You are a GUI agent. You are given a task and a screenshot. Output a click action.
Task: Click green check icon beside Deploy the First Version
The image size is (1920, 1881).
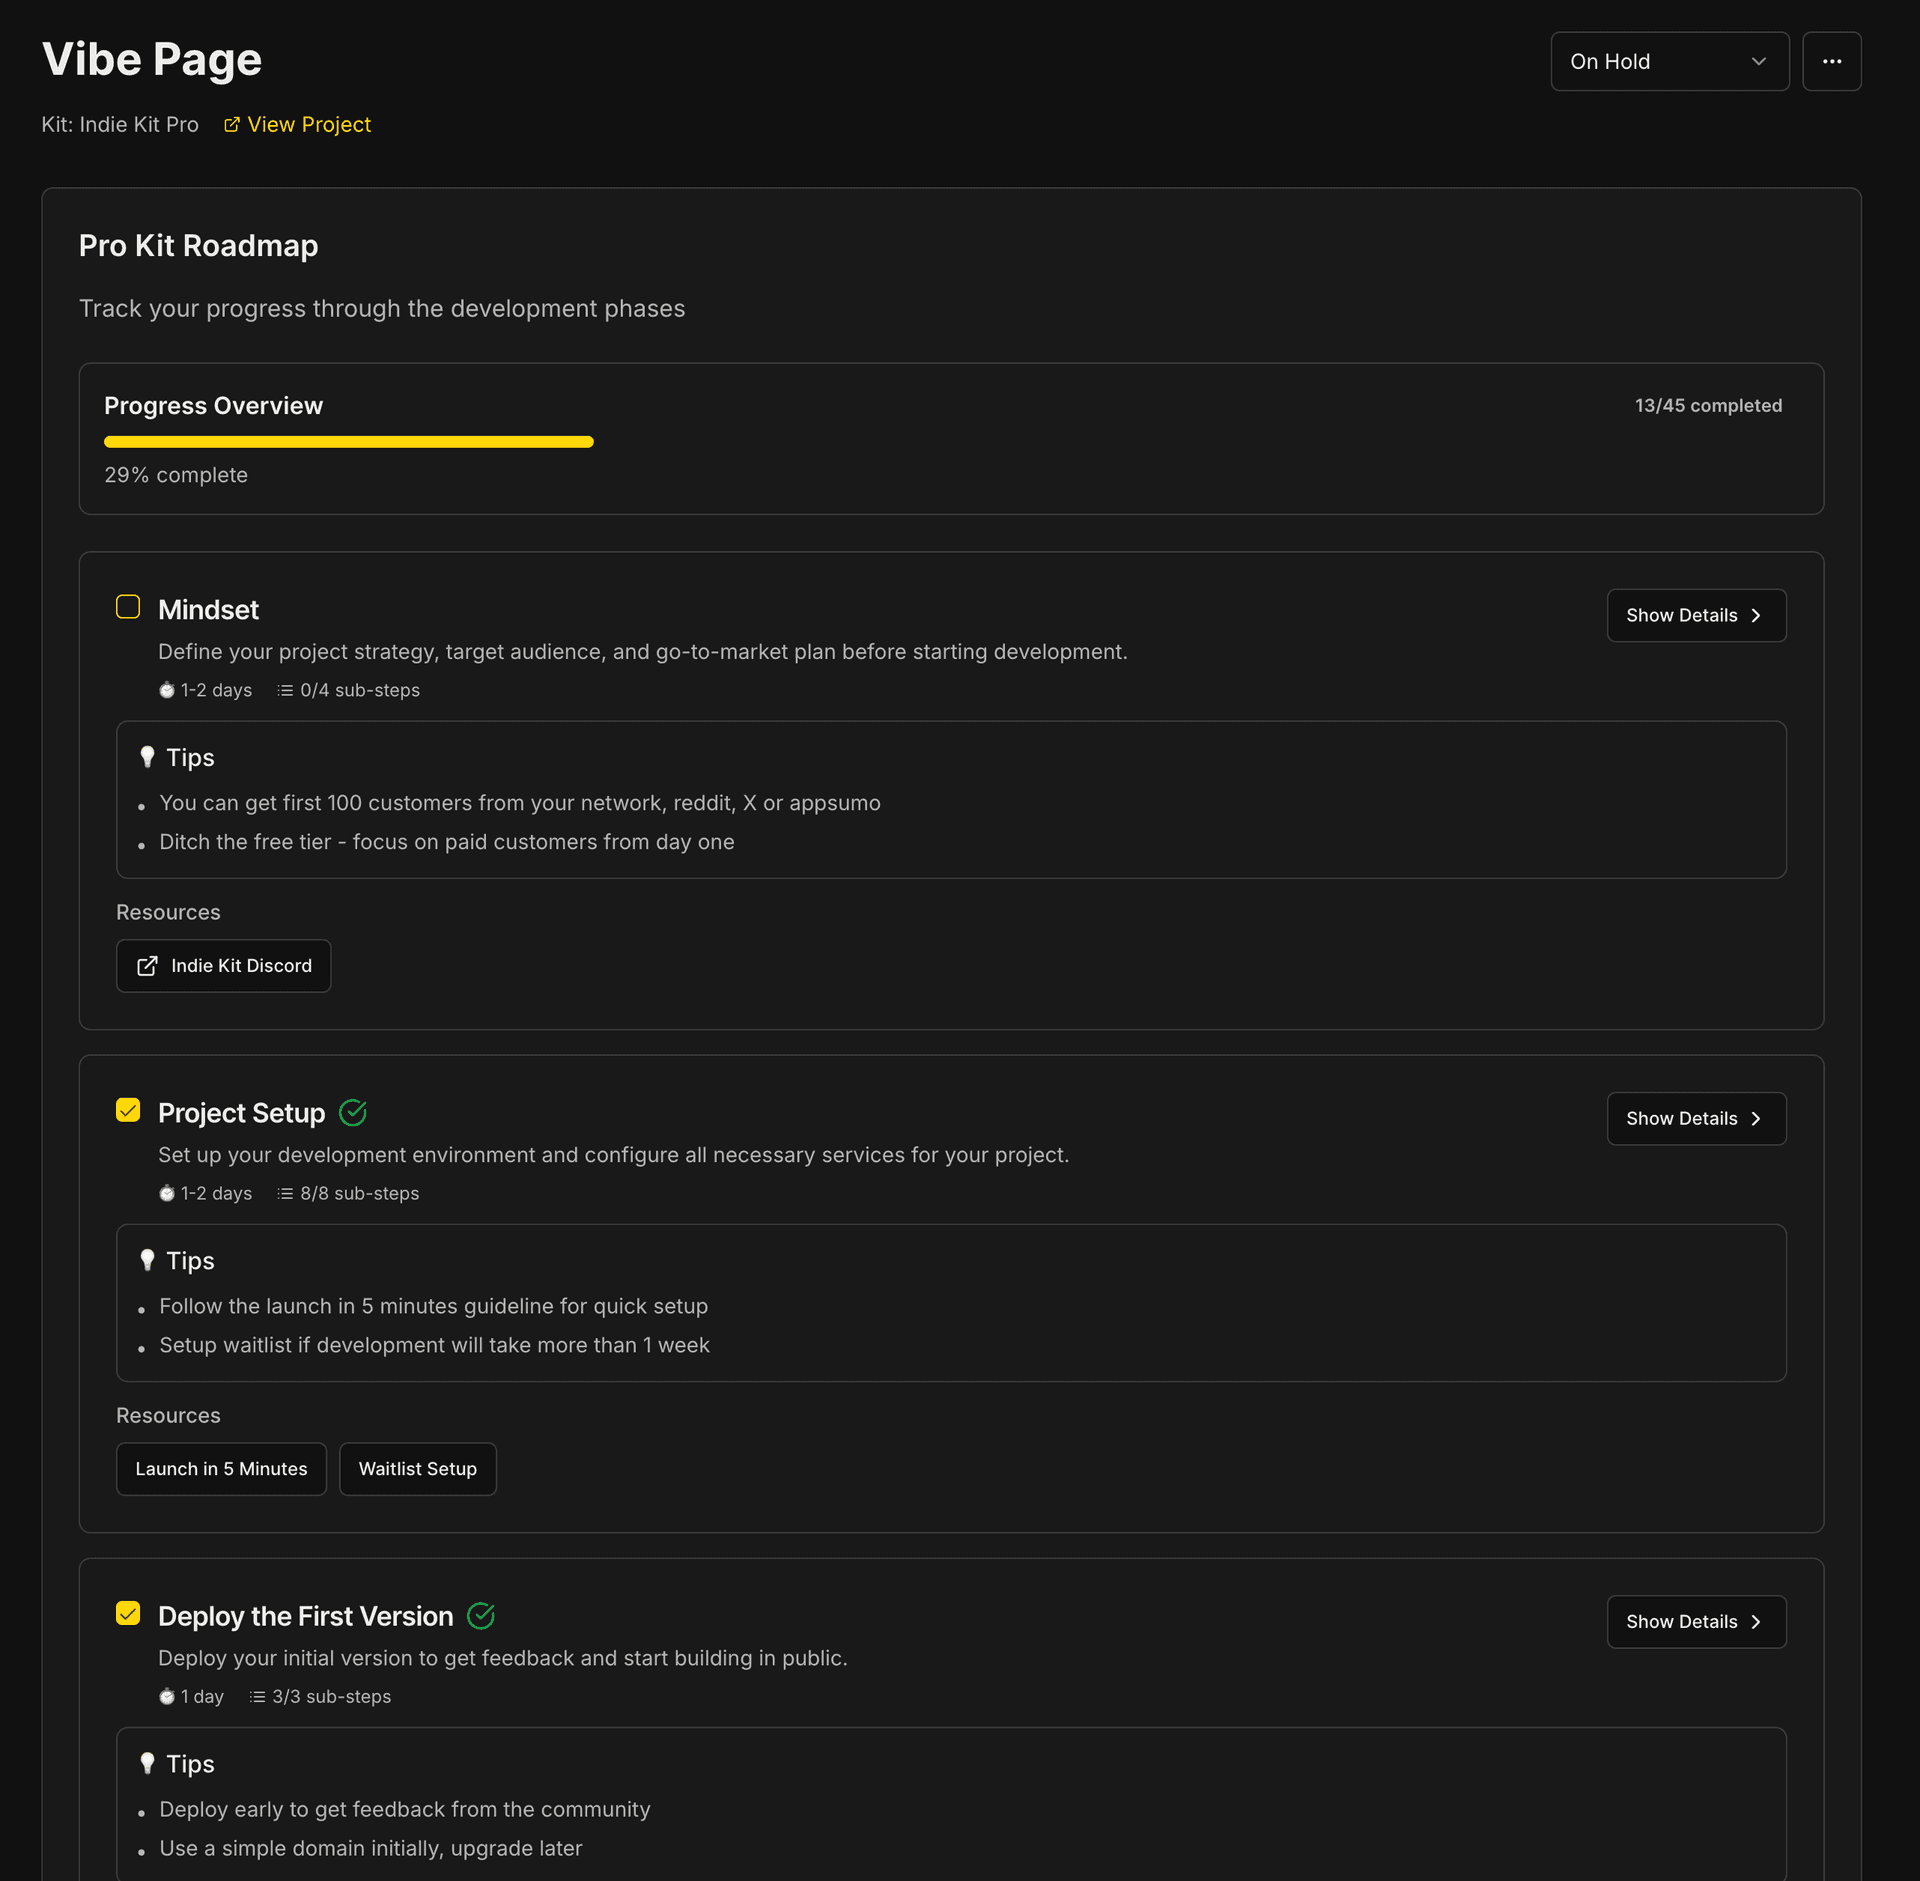[x=481, y=1616]
